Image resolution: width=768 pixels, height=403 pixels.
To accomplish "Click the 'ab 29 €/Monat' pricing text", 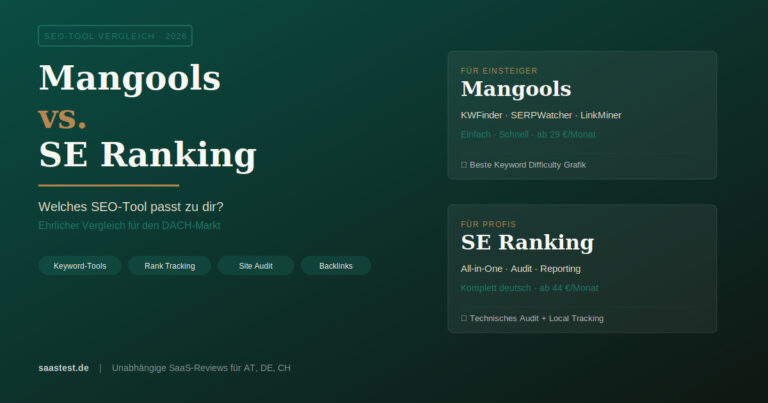I will [566, 134].
